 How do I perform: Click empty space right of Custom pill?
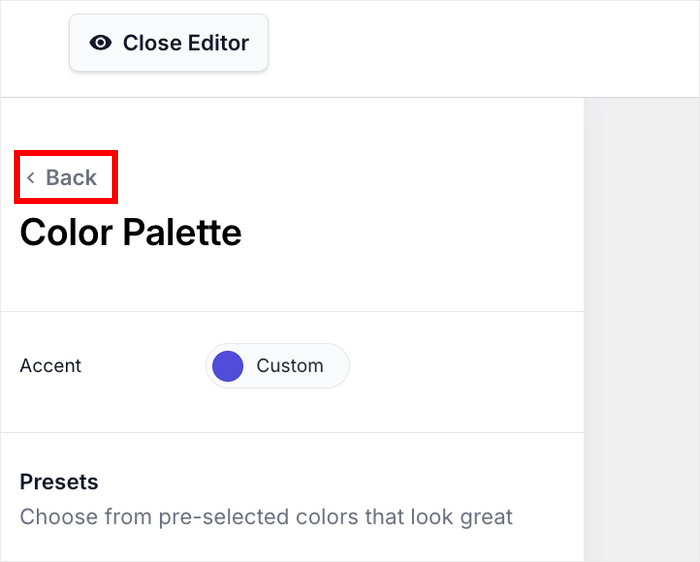(x=460, y=366)
